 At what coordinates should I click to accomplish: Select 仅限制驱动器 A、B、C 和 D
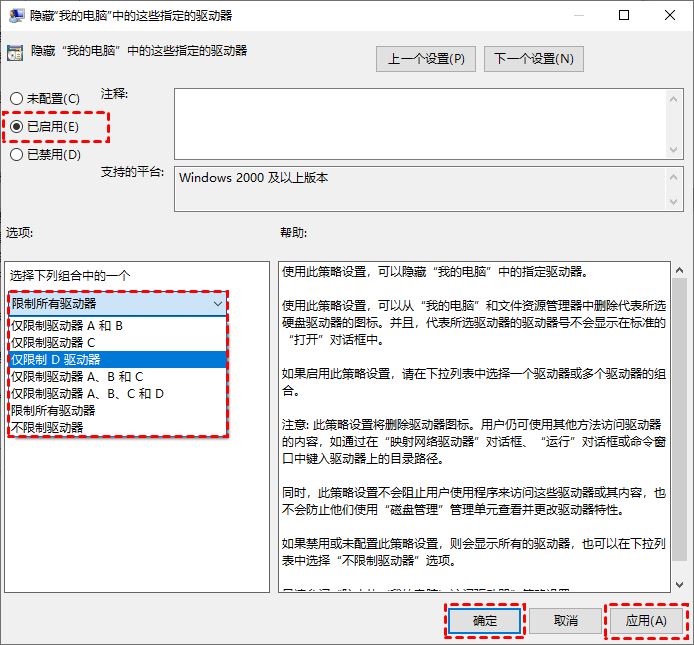87,393
